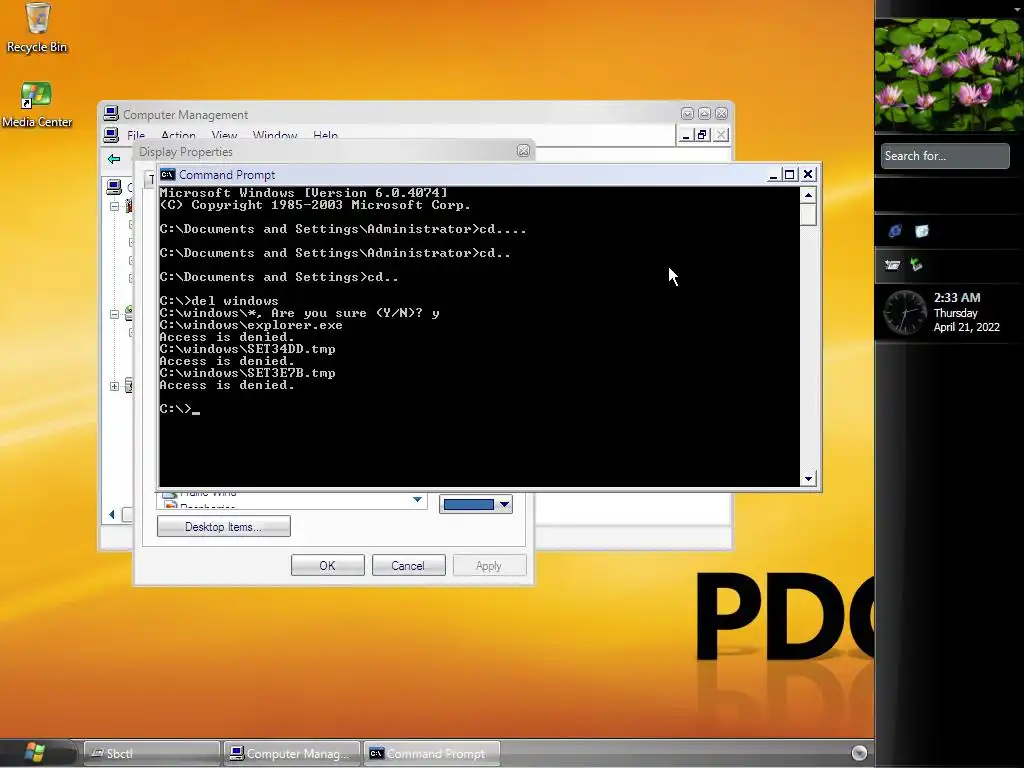Open the desktop color dropdown in Display Properties
The image size is (1024, 768).
(x=504, y=504)
